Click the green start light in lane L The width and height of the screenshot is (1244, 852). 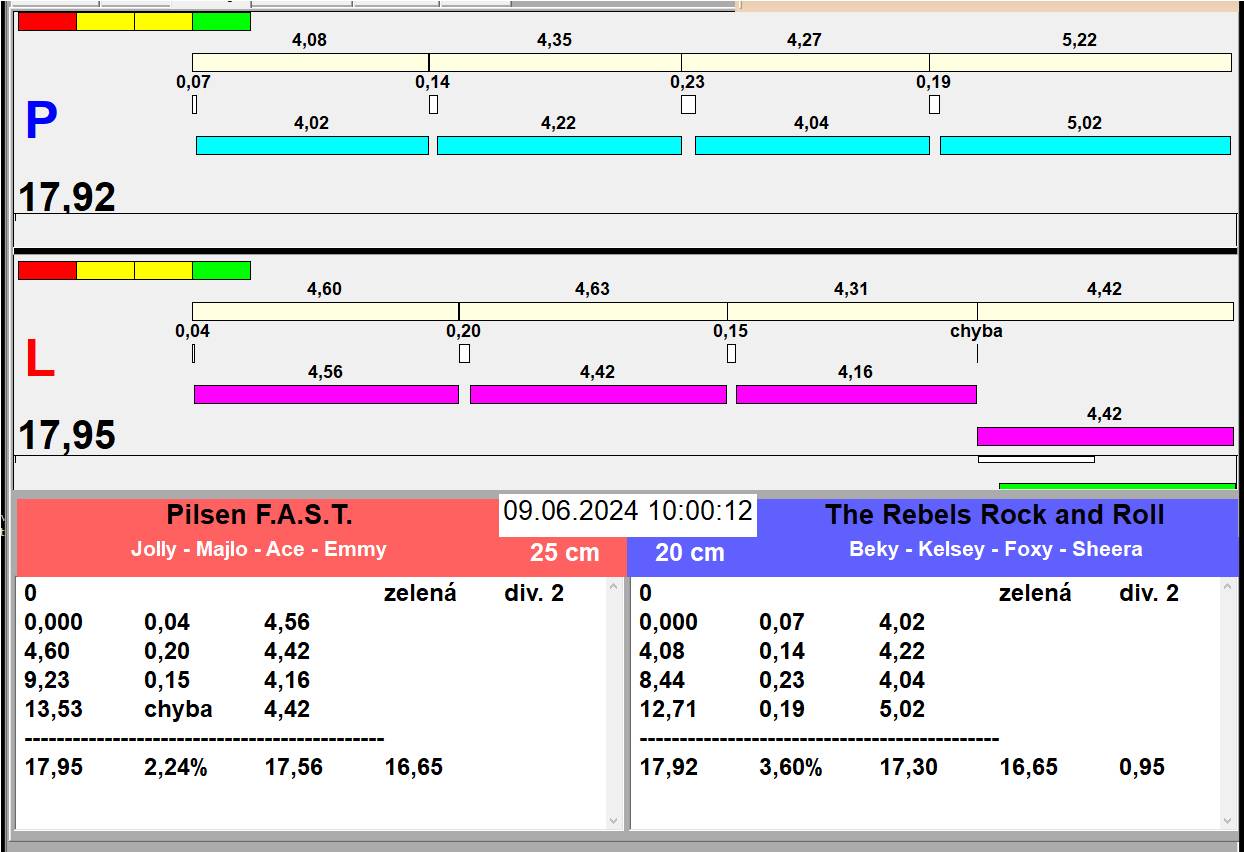(x=221, y=270)
